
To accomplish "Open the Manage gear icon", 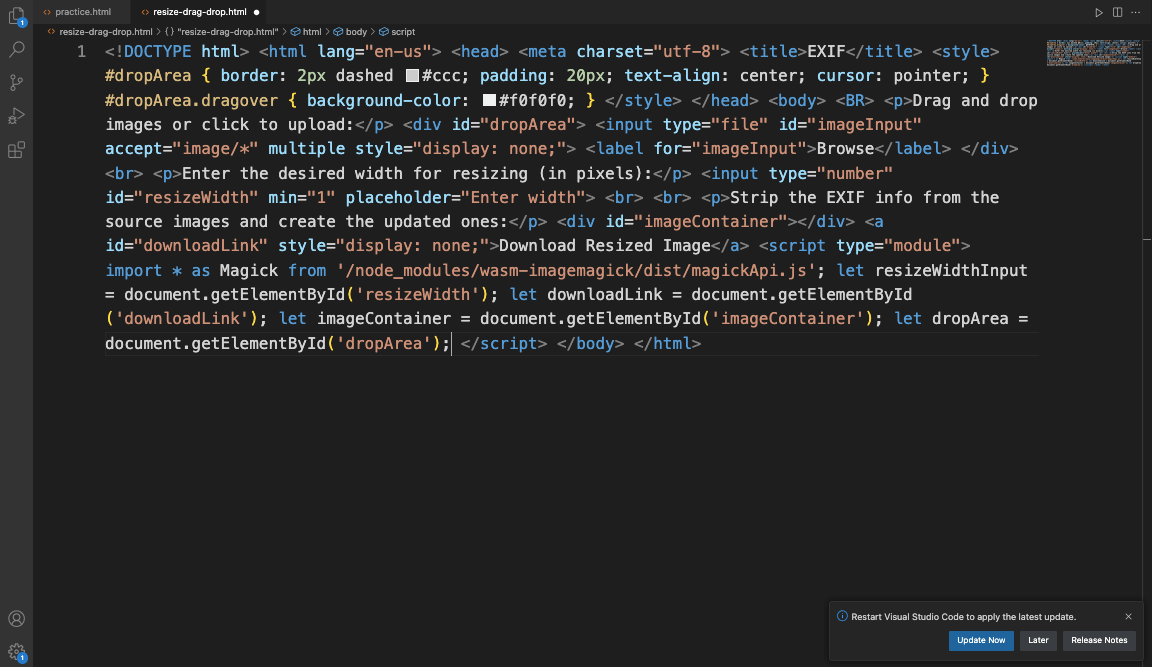I will coord(16,650).
